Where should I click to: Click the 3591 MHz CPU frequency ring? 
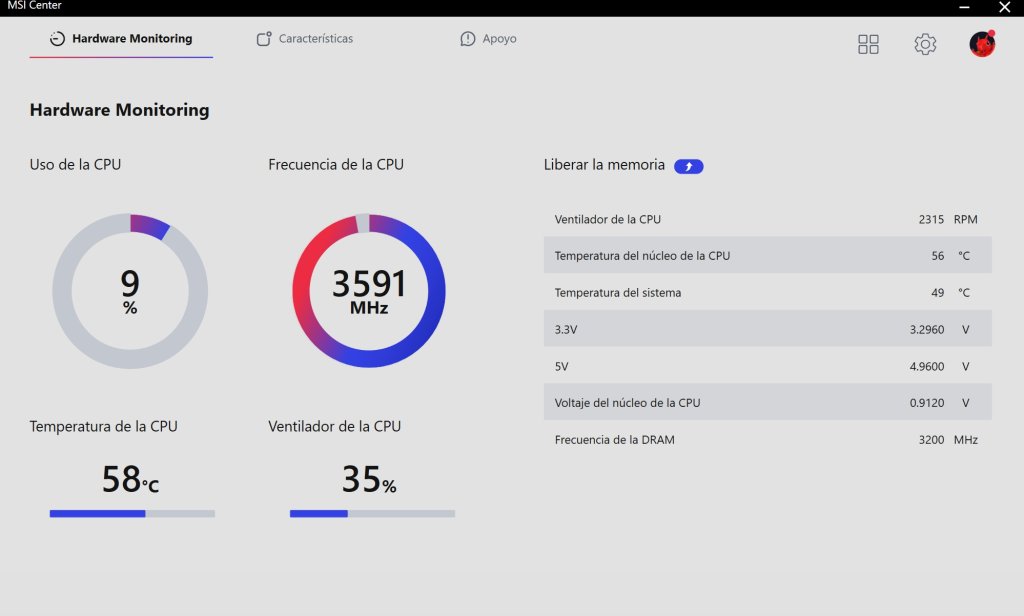(369, 291)
